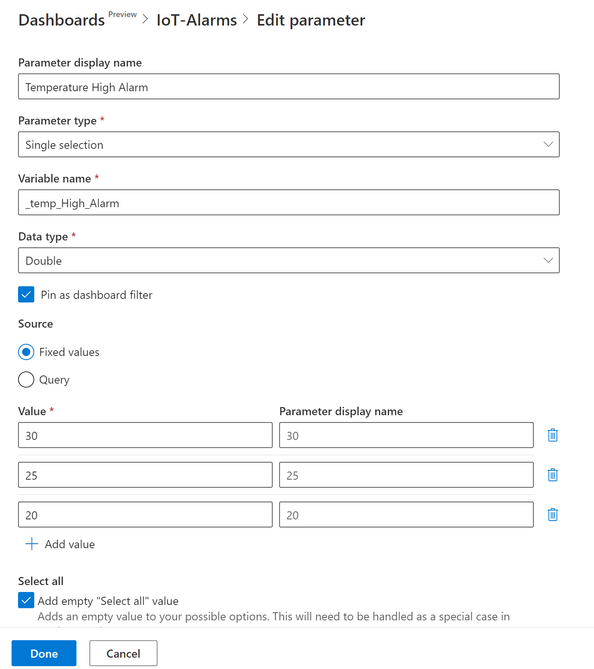Toggle Add empty "Select all" value checkbox
Image resolution: width=594 pixels, height=669 pixels.
[26, 600]
